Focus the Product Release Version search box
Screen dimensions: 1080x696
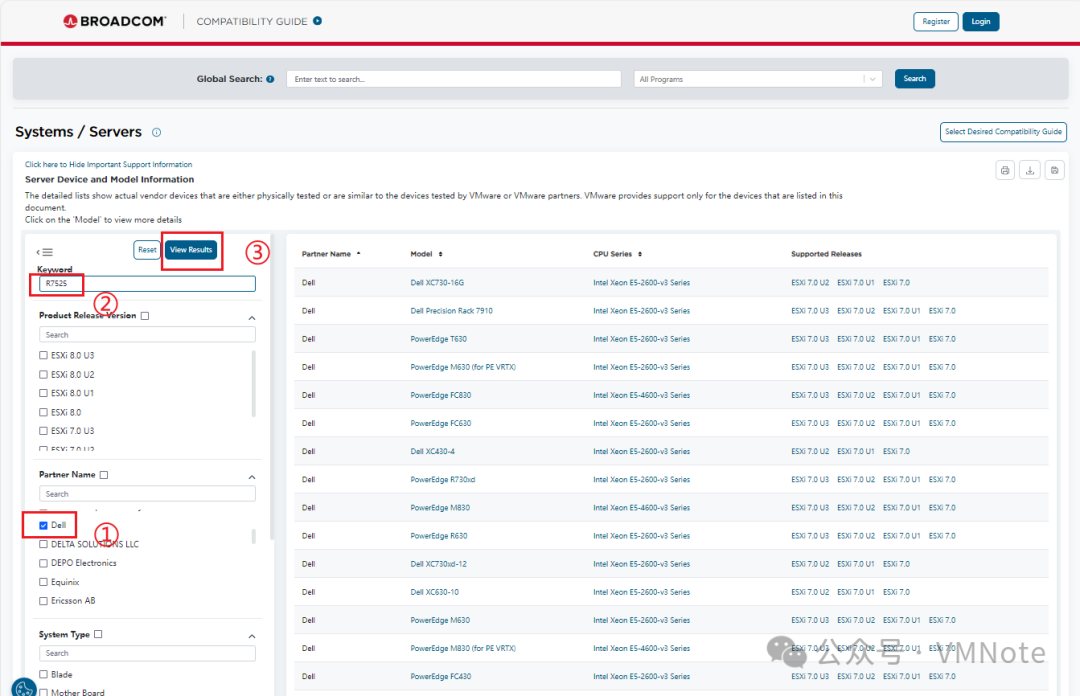[147, 335]
